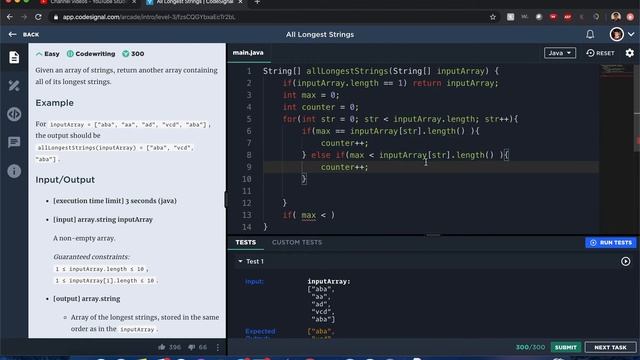Reload the browser page

(x=38, y=17)
